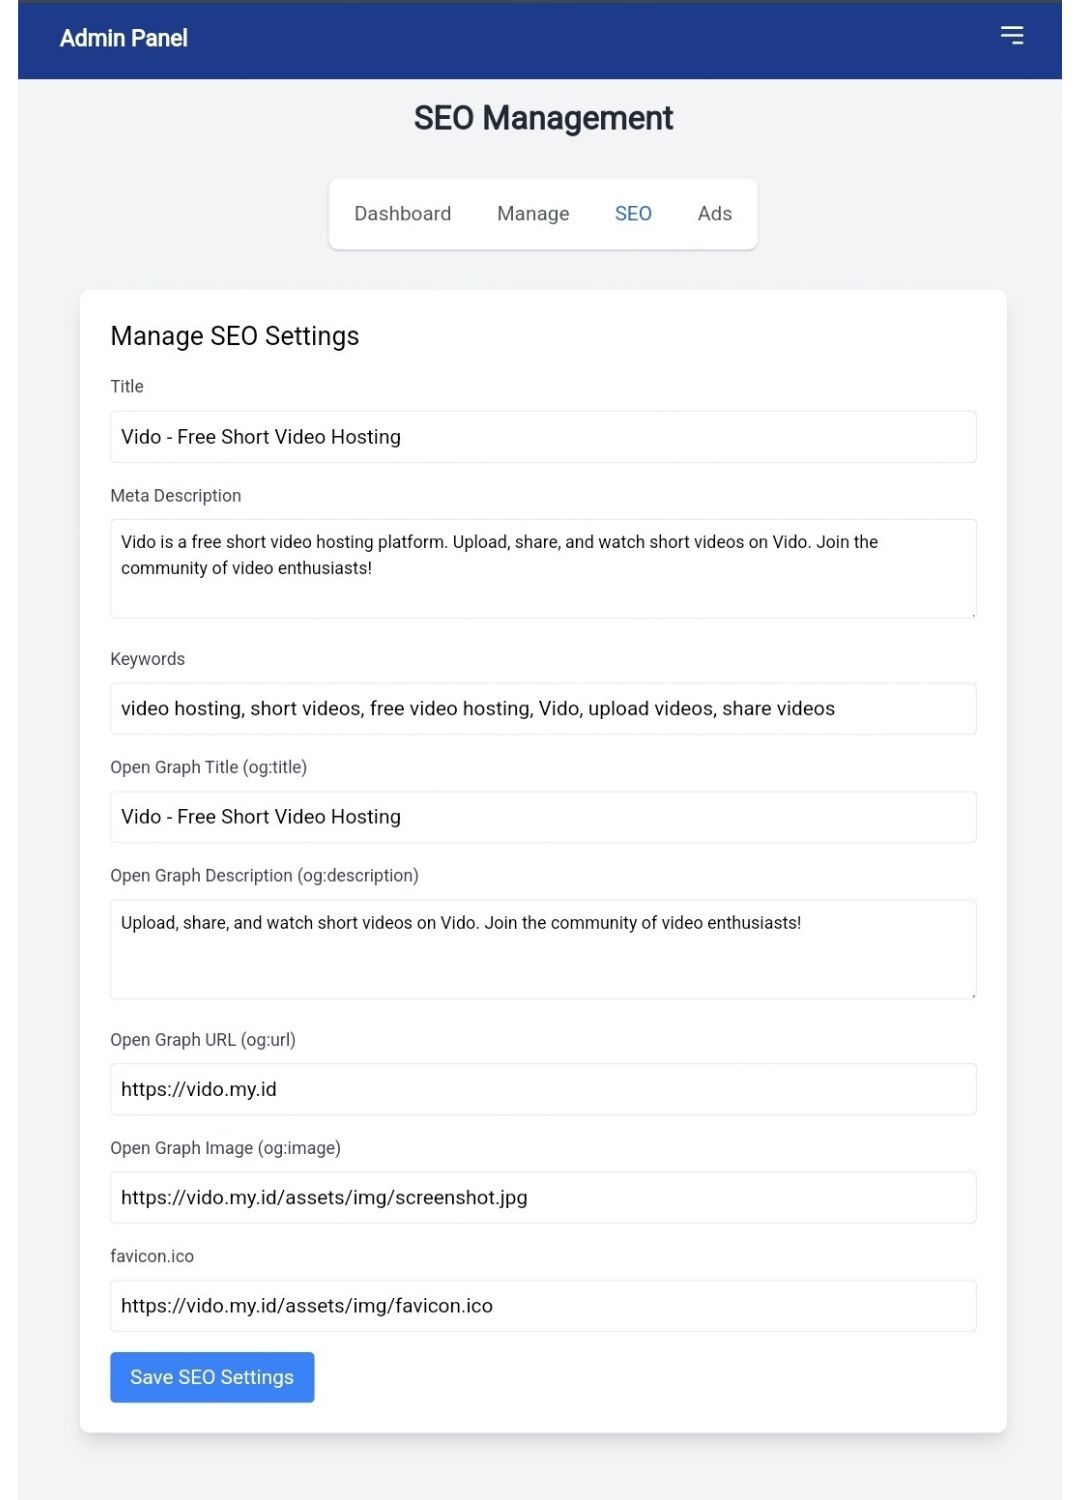Image resolution: width=1080 pixels, height=1500 pixels.
Task: Select the SEO tab
Action: click(x=633, y=214)
